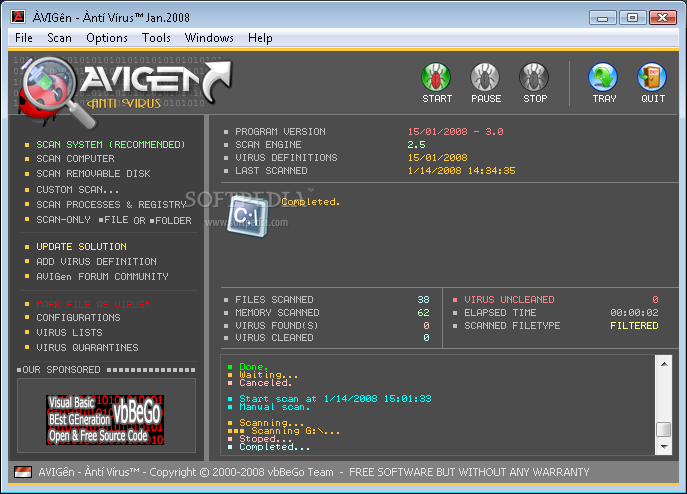Click the Virus Definitions date 15/01/2008
The image size is (687, 494).
[x=437, y=157]
